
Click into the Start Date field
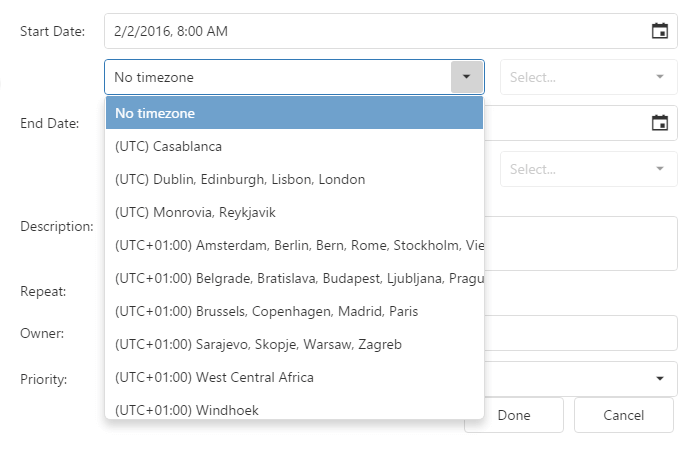coord(370,31)
